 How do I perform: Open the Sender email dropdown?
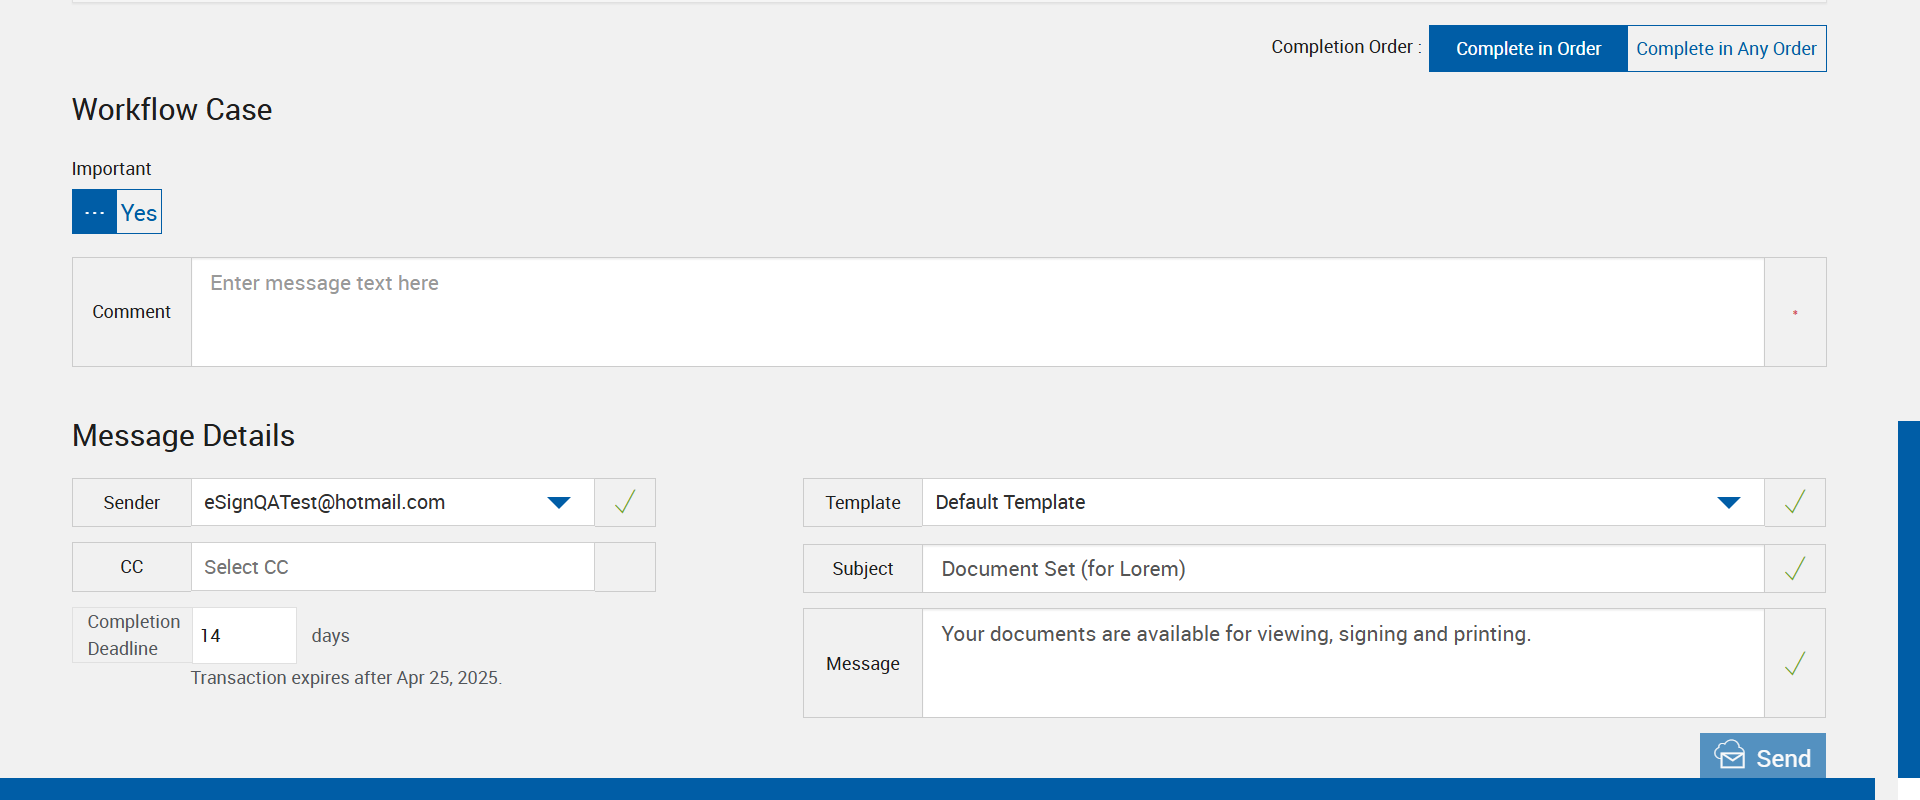[393, 502]
